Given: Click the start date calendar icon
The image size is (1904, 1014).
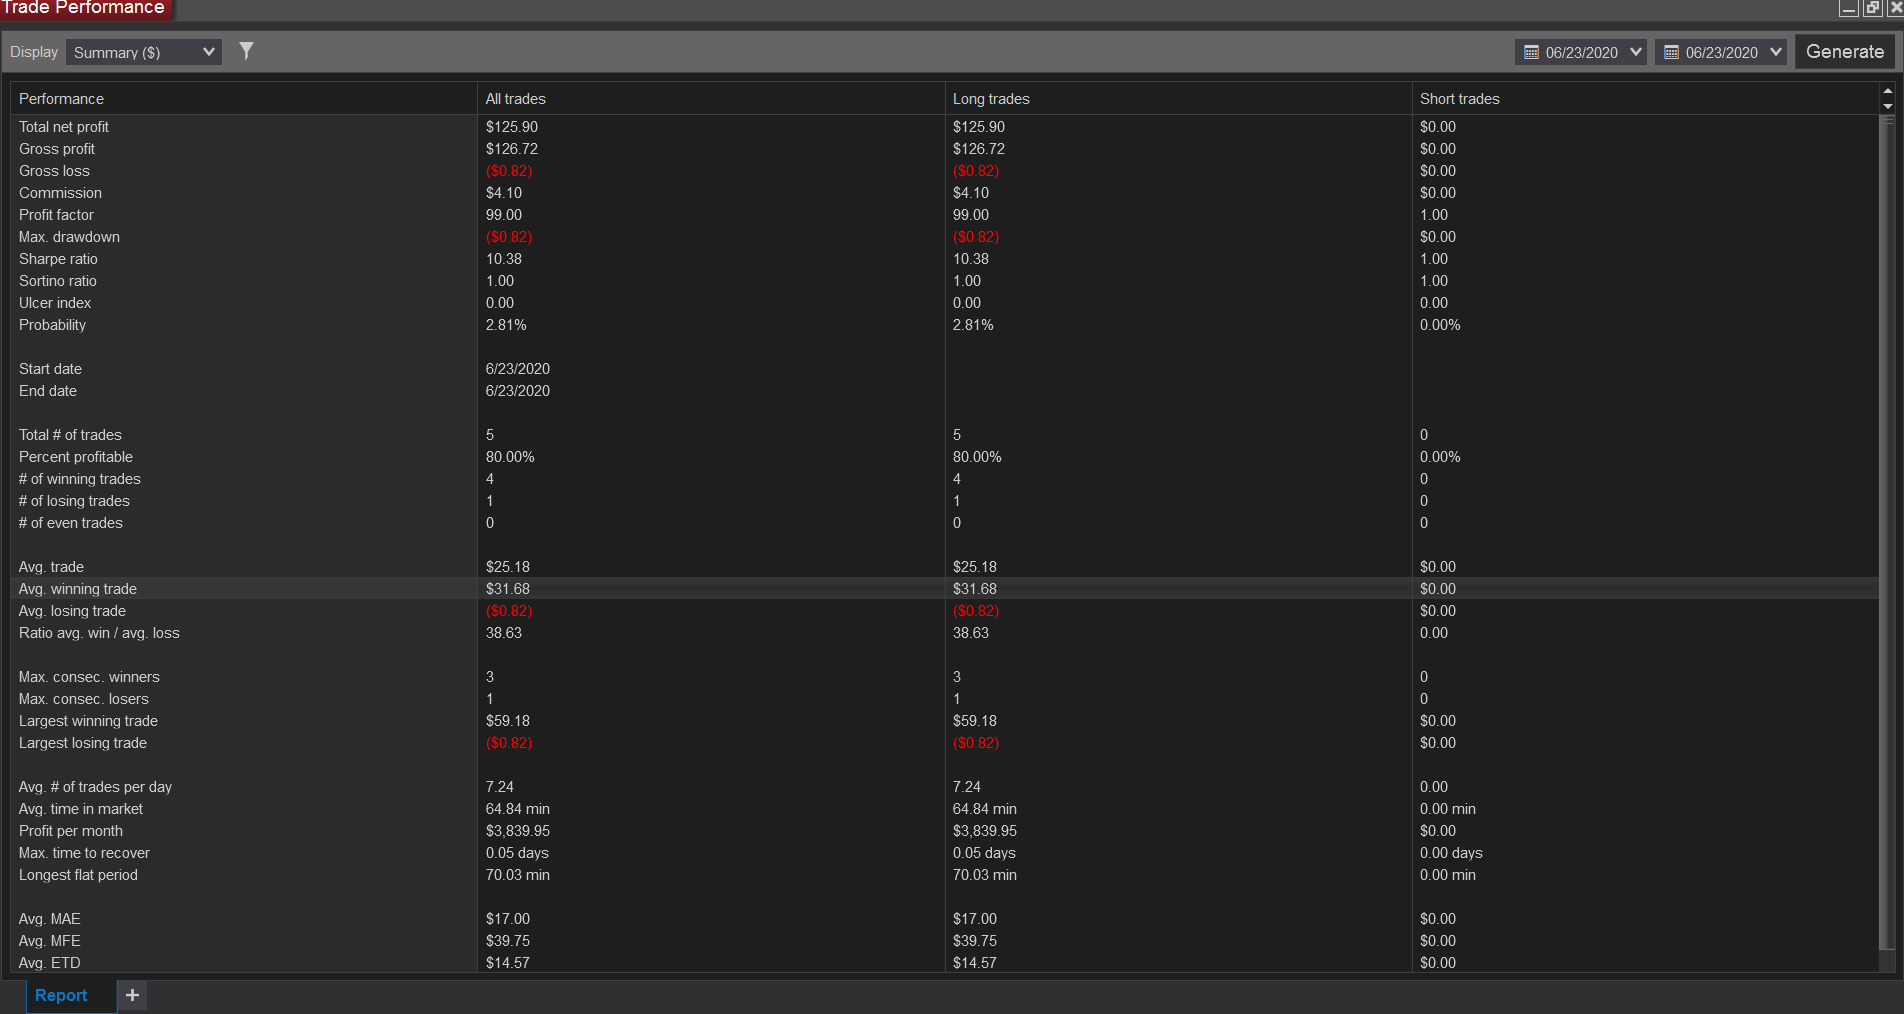Looking at the screenshot, I should coord(1531,52).
